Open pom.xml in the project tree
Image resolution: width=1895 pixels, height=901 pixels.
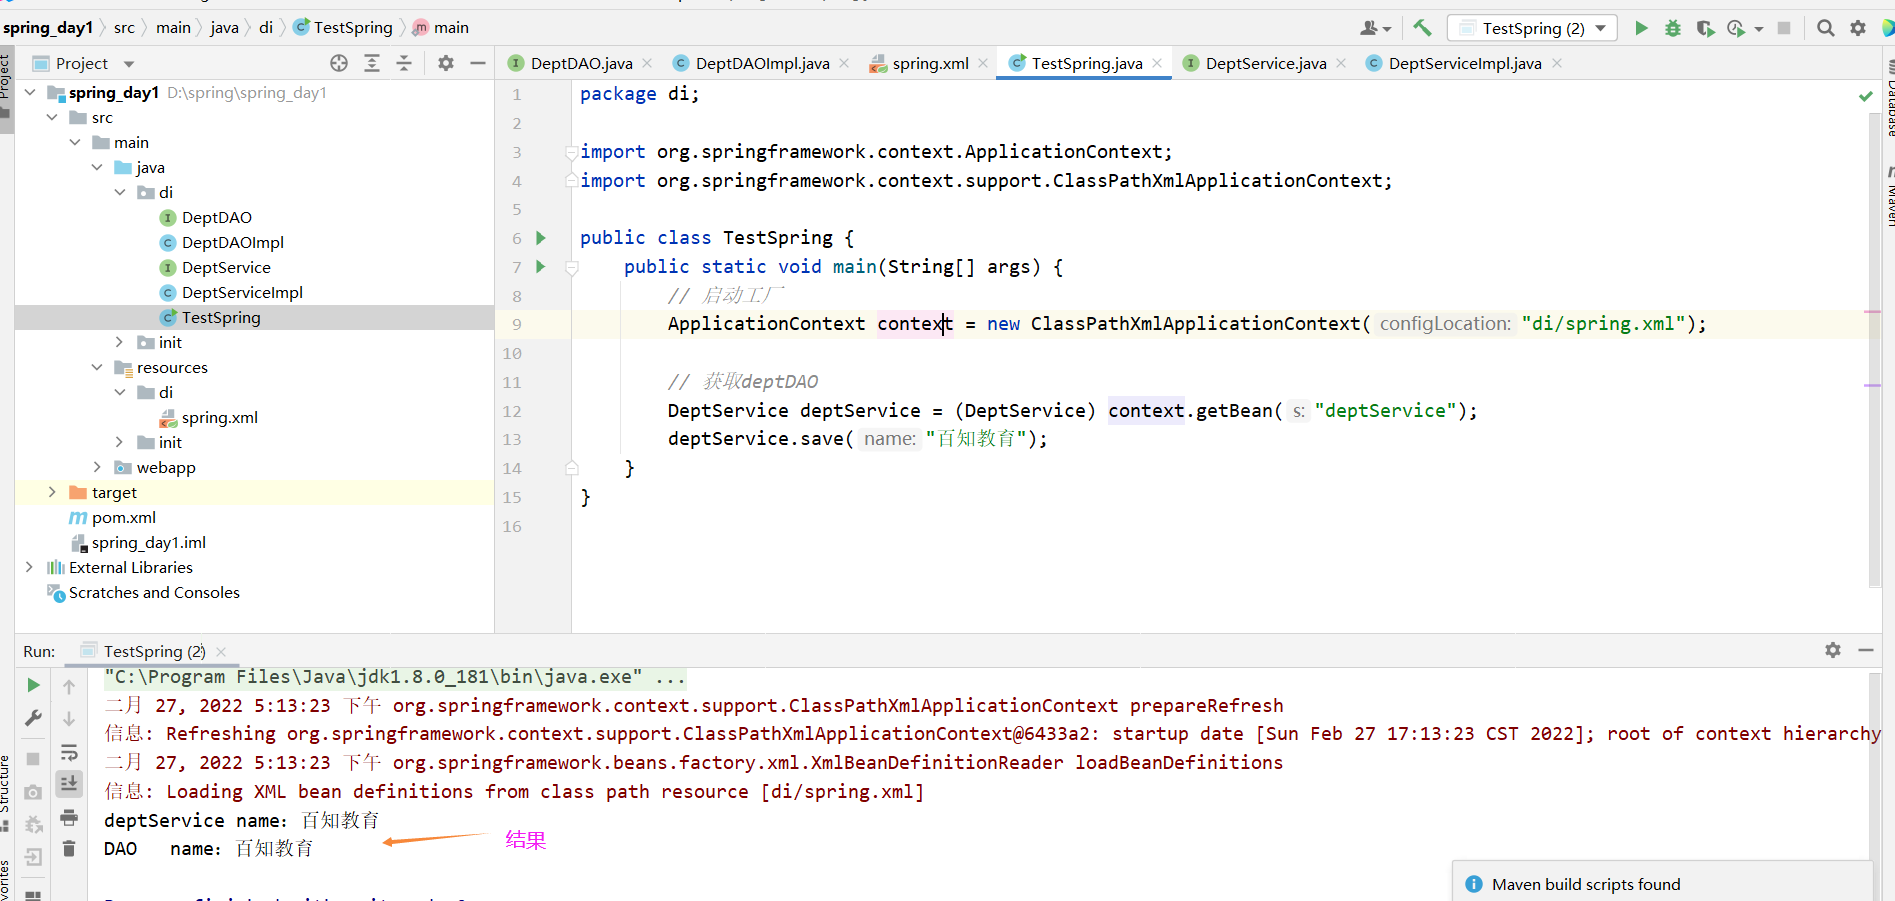(x=124, y=517)
